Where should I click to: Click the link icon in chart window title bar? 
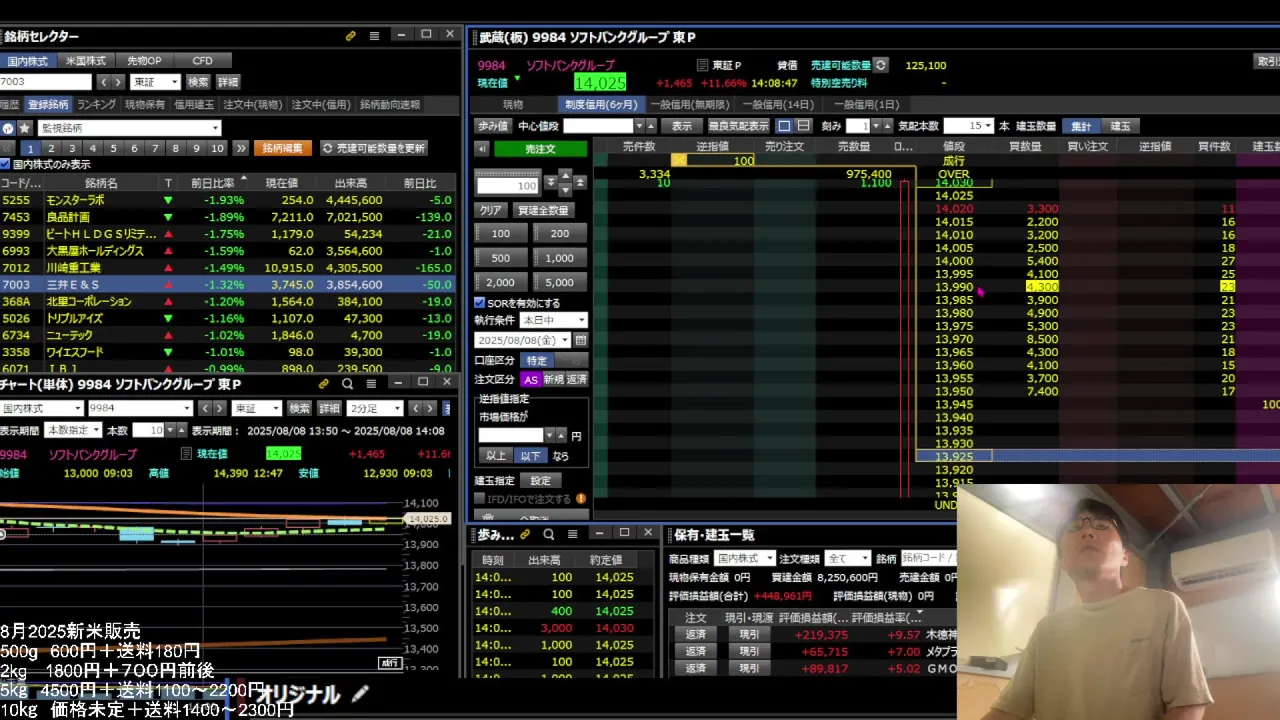click(x=324, y=383)
